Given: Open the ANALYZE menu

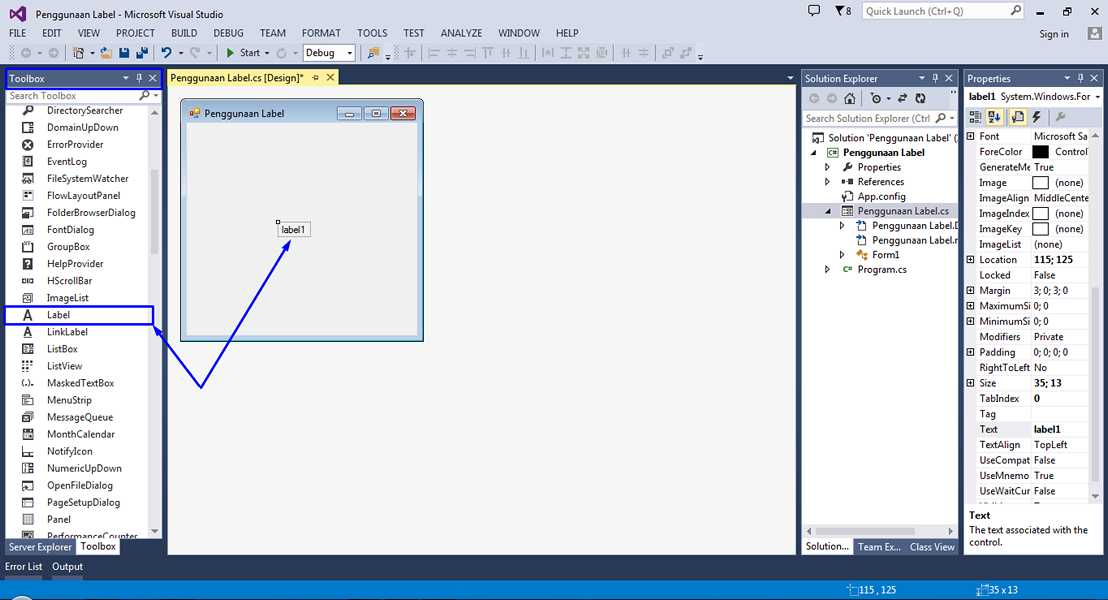Looking at the screenshot, I should tap(461, 33).
